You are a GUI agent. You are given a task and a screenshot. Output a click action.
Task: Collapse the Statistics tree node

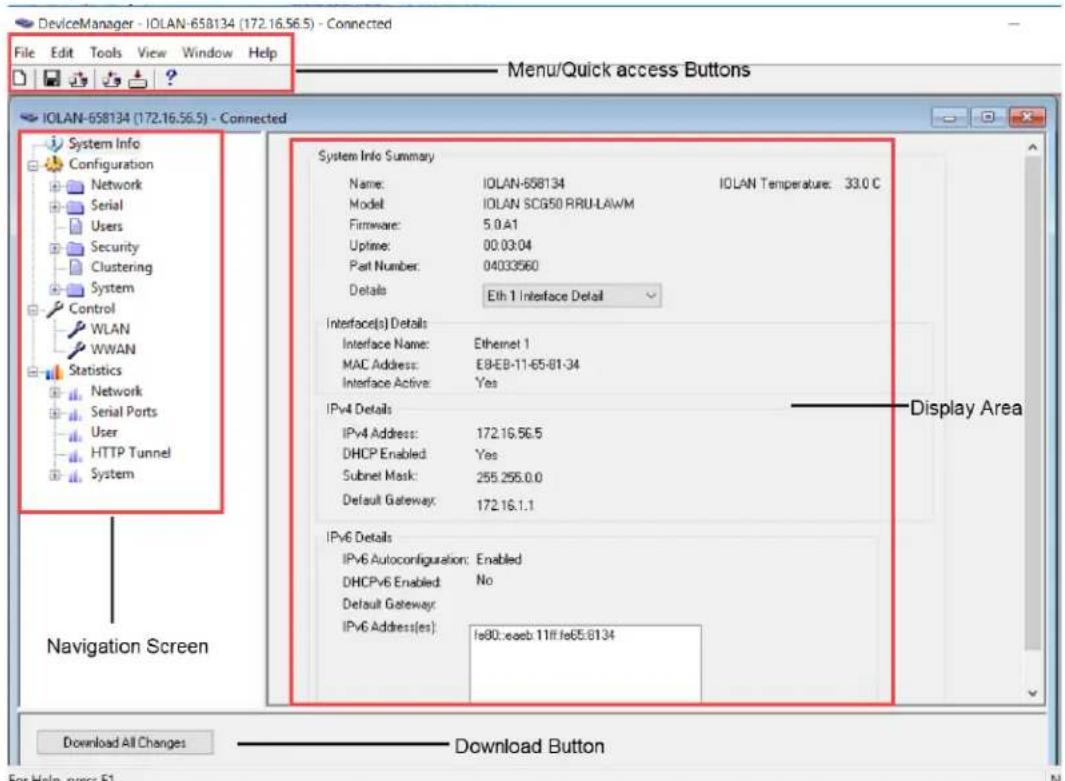point(33,371)
